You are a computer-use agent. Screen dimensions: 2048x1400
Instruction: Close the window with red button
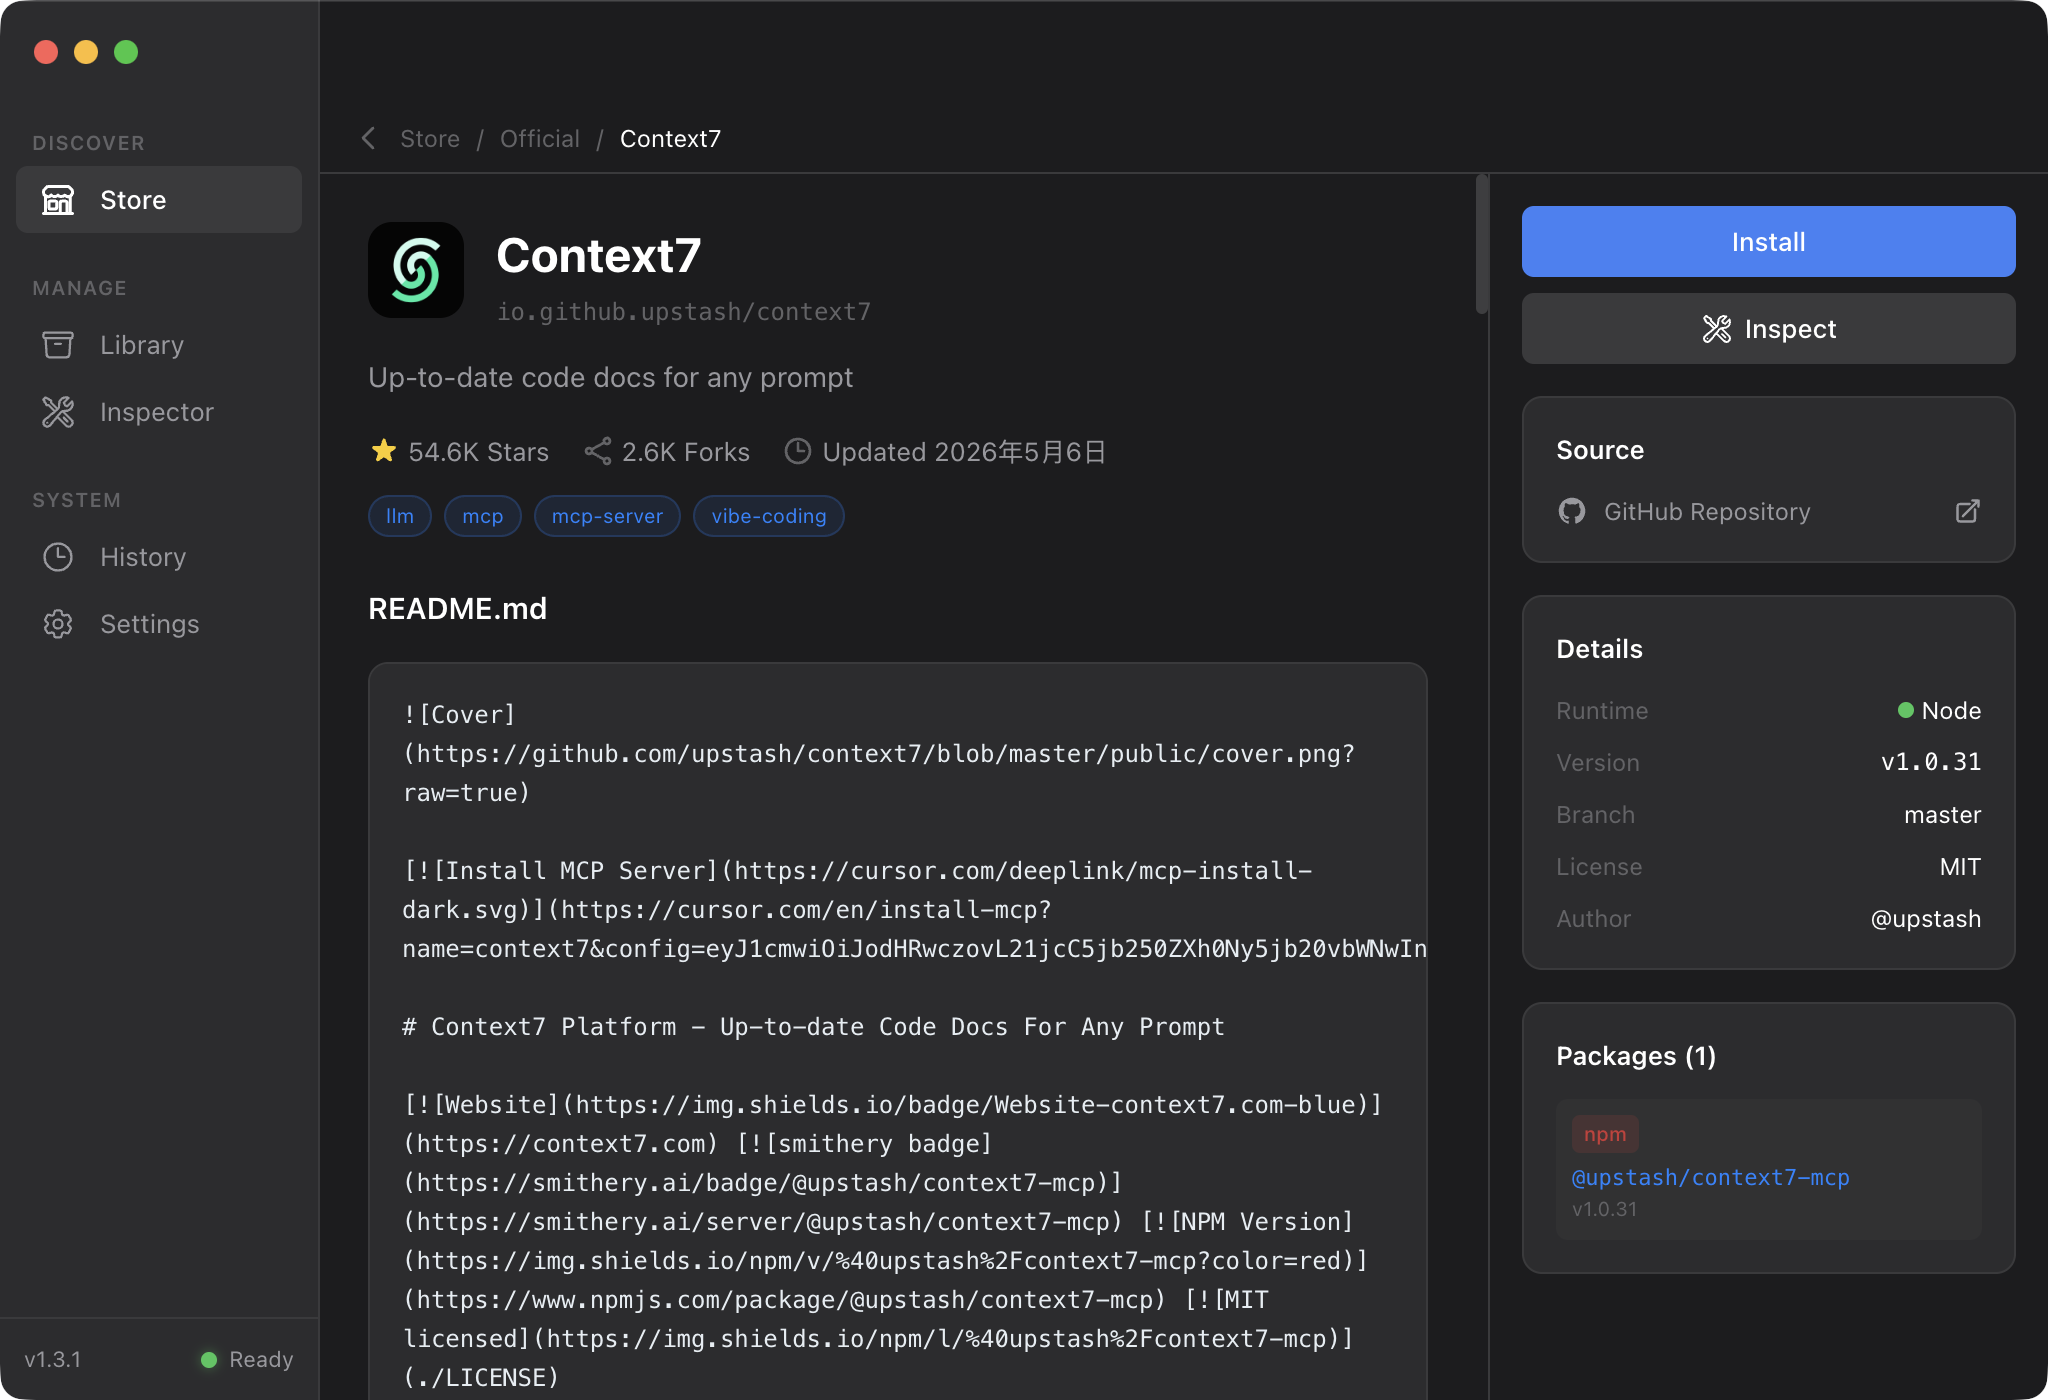pos(46,52)
